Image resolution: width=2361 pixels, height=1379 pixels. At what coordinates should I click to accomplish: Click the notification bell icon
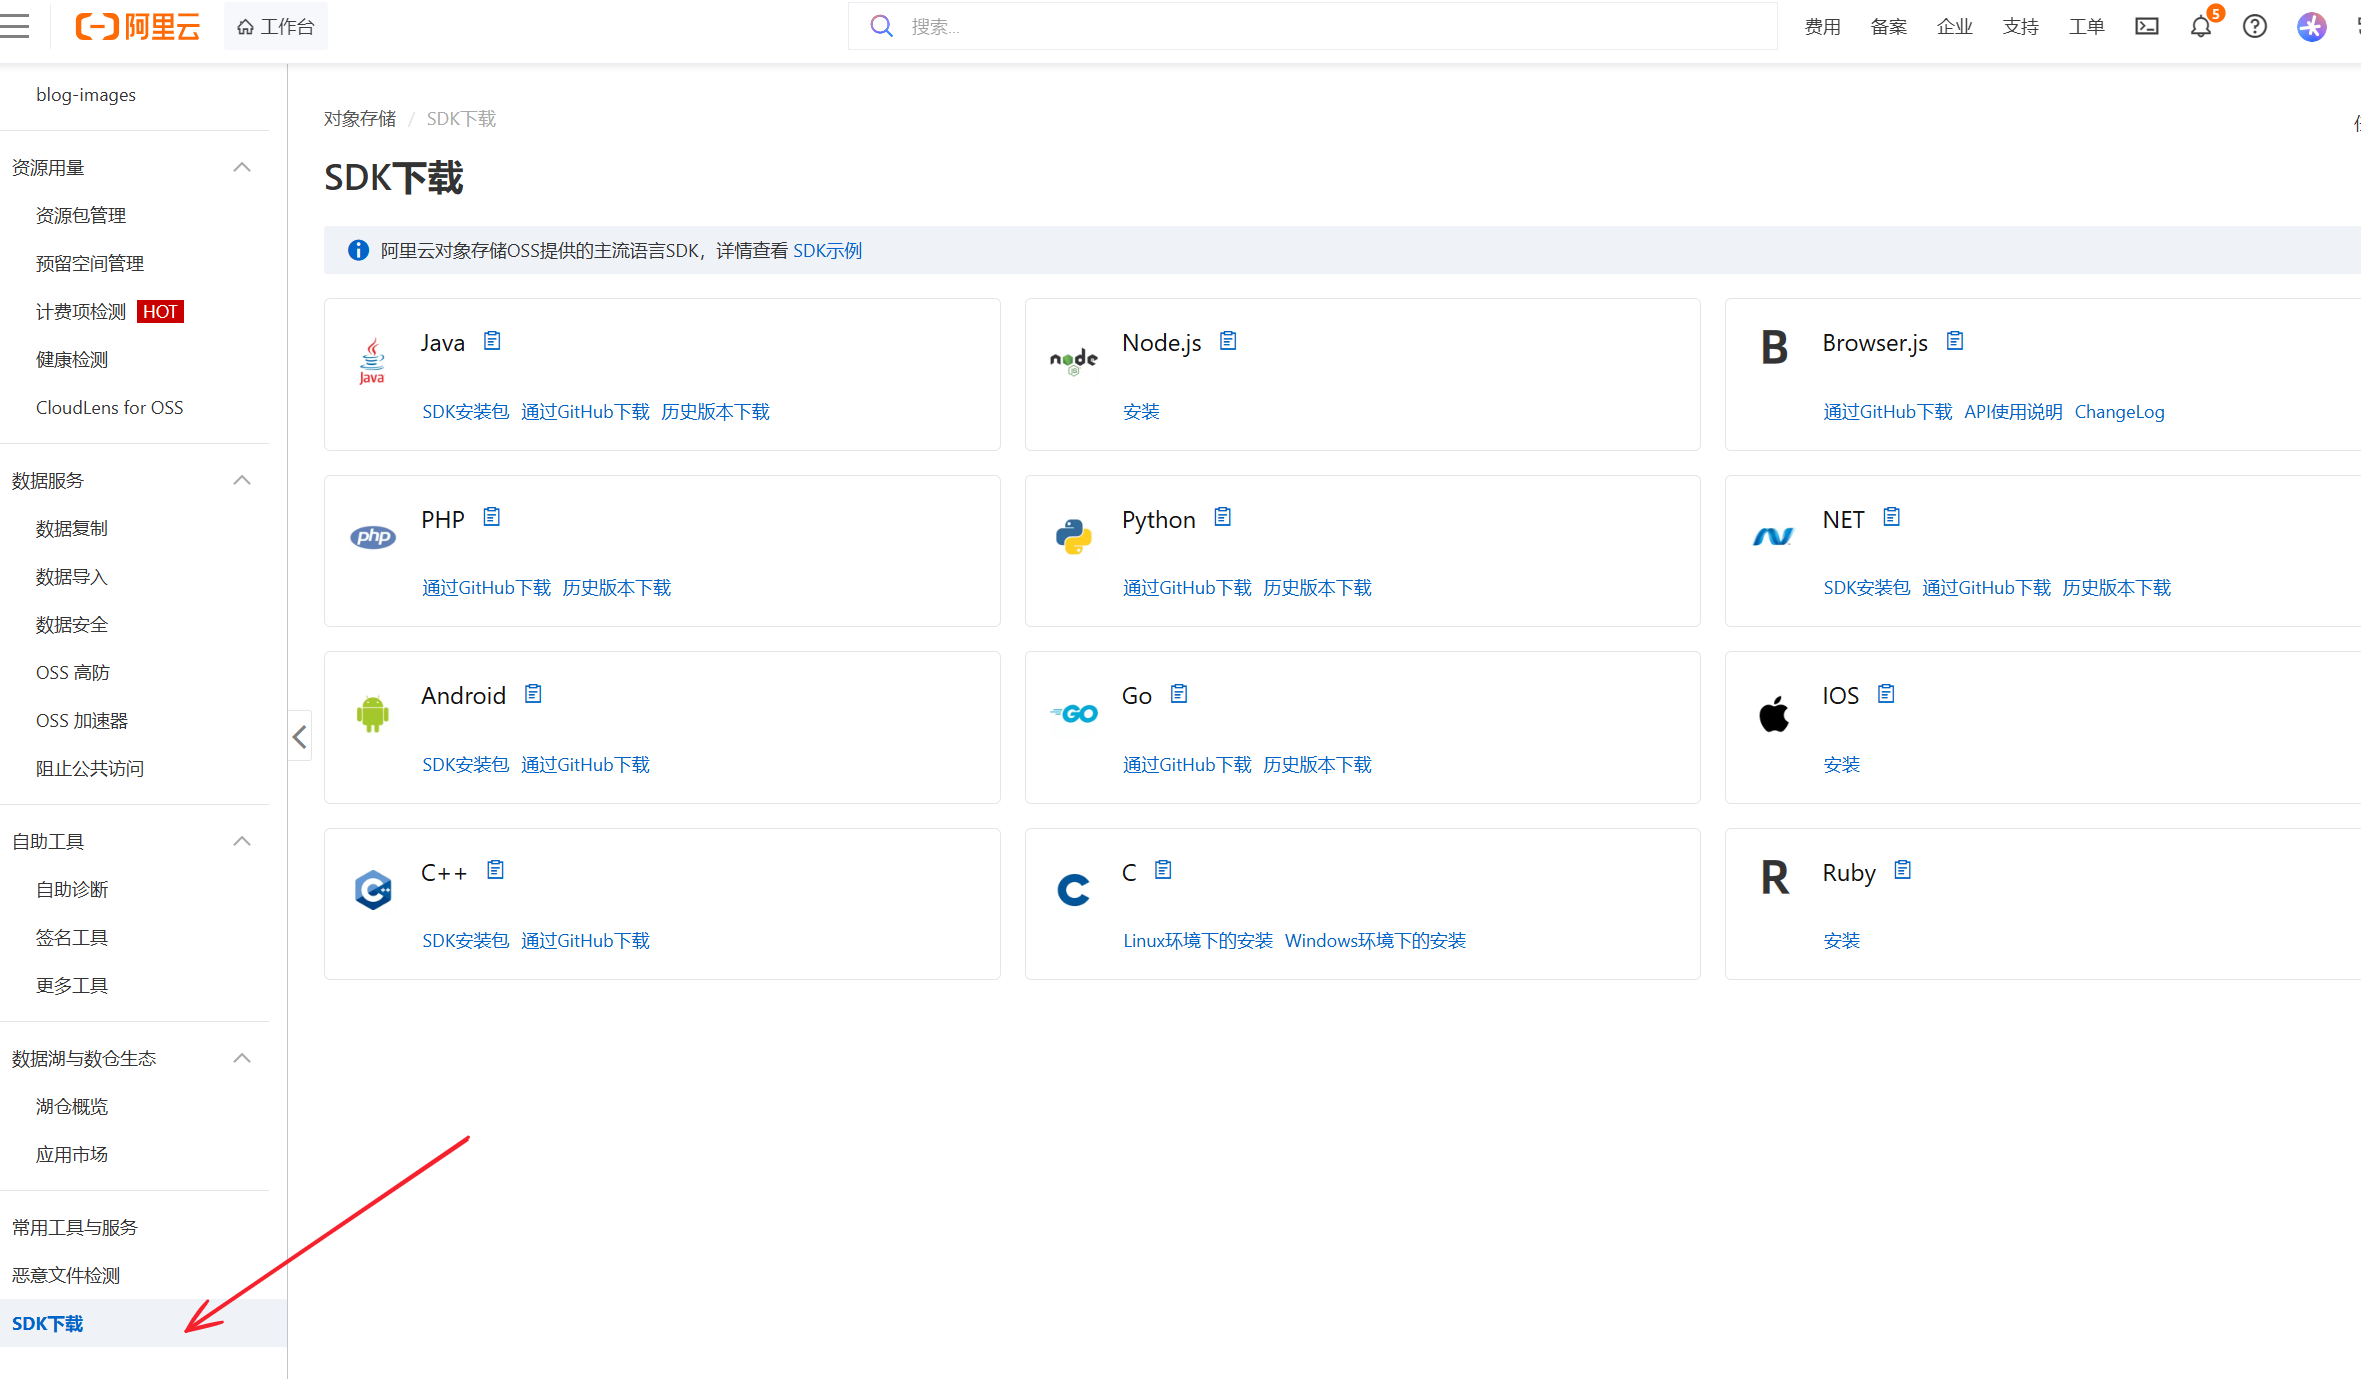(2200, 27)
